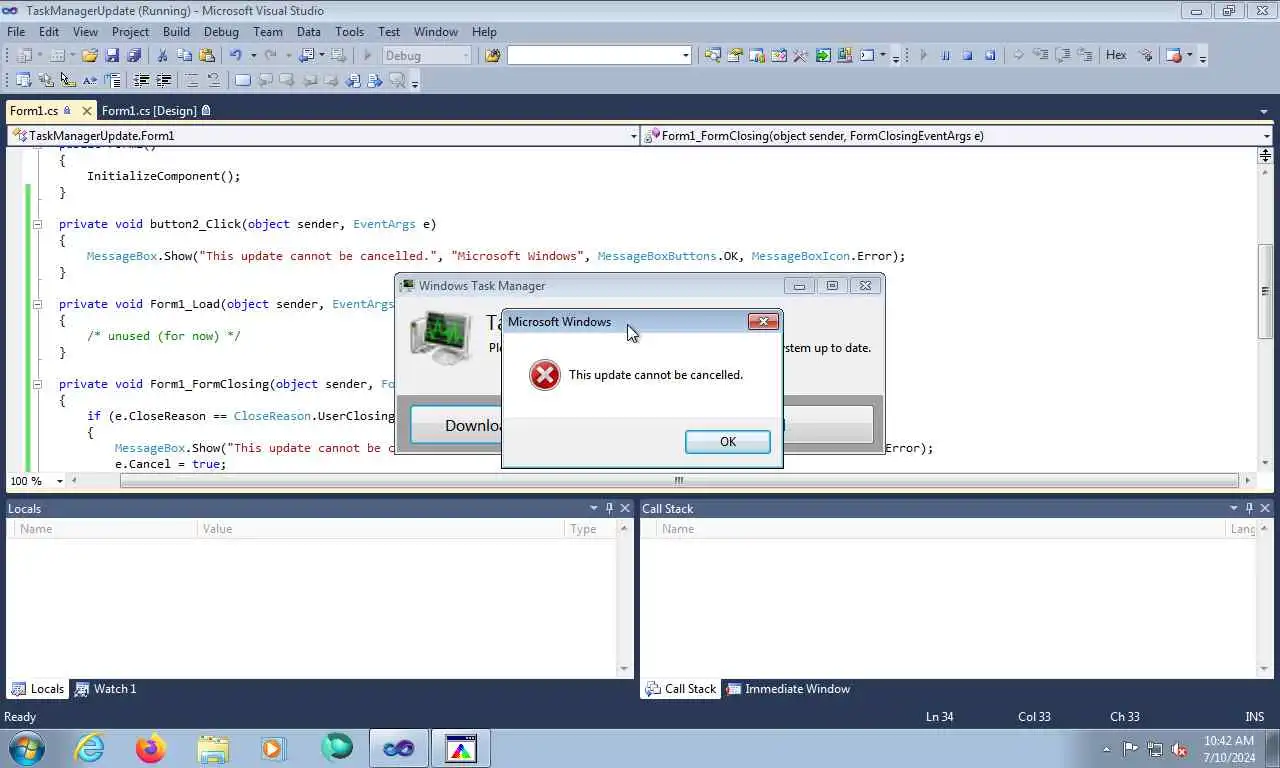Click the Restart debugging icon

(990, 56)
